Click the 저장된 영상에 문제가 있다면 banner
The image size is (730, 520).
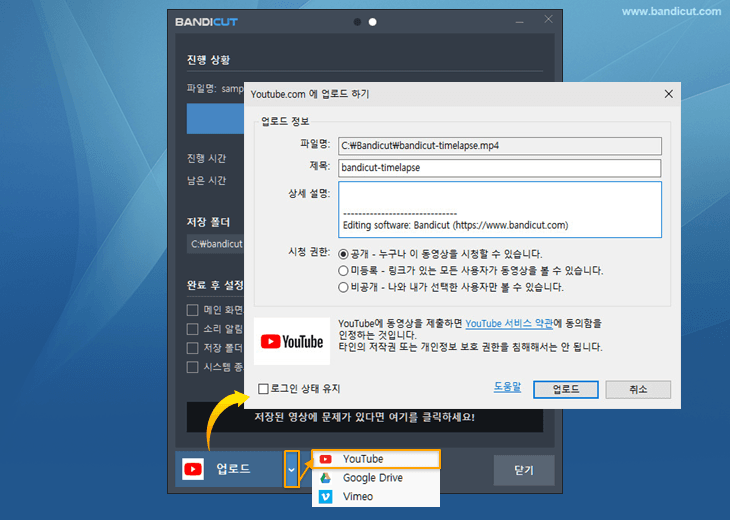click(x=365, y=417)
